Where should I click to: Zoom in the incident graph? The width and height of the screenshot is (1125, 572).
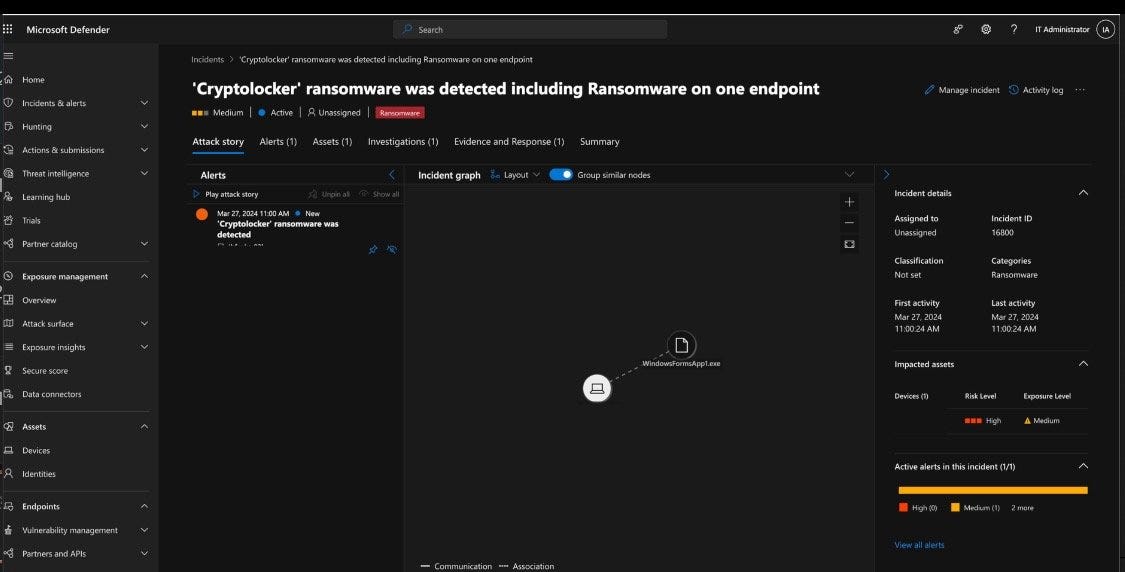(849, 202)
